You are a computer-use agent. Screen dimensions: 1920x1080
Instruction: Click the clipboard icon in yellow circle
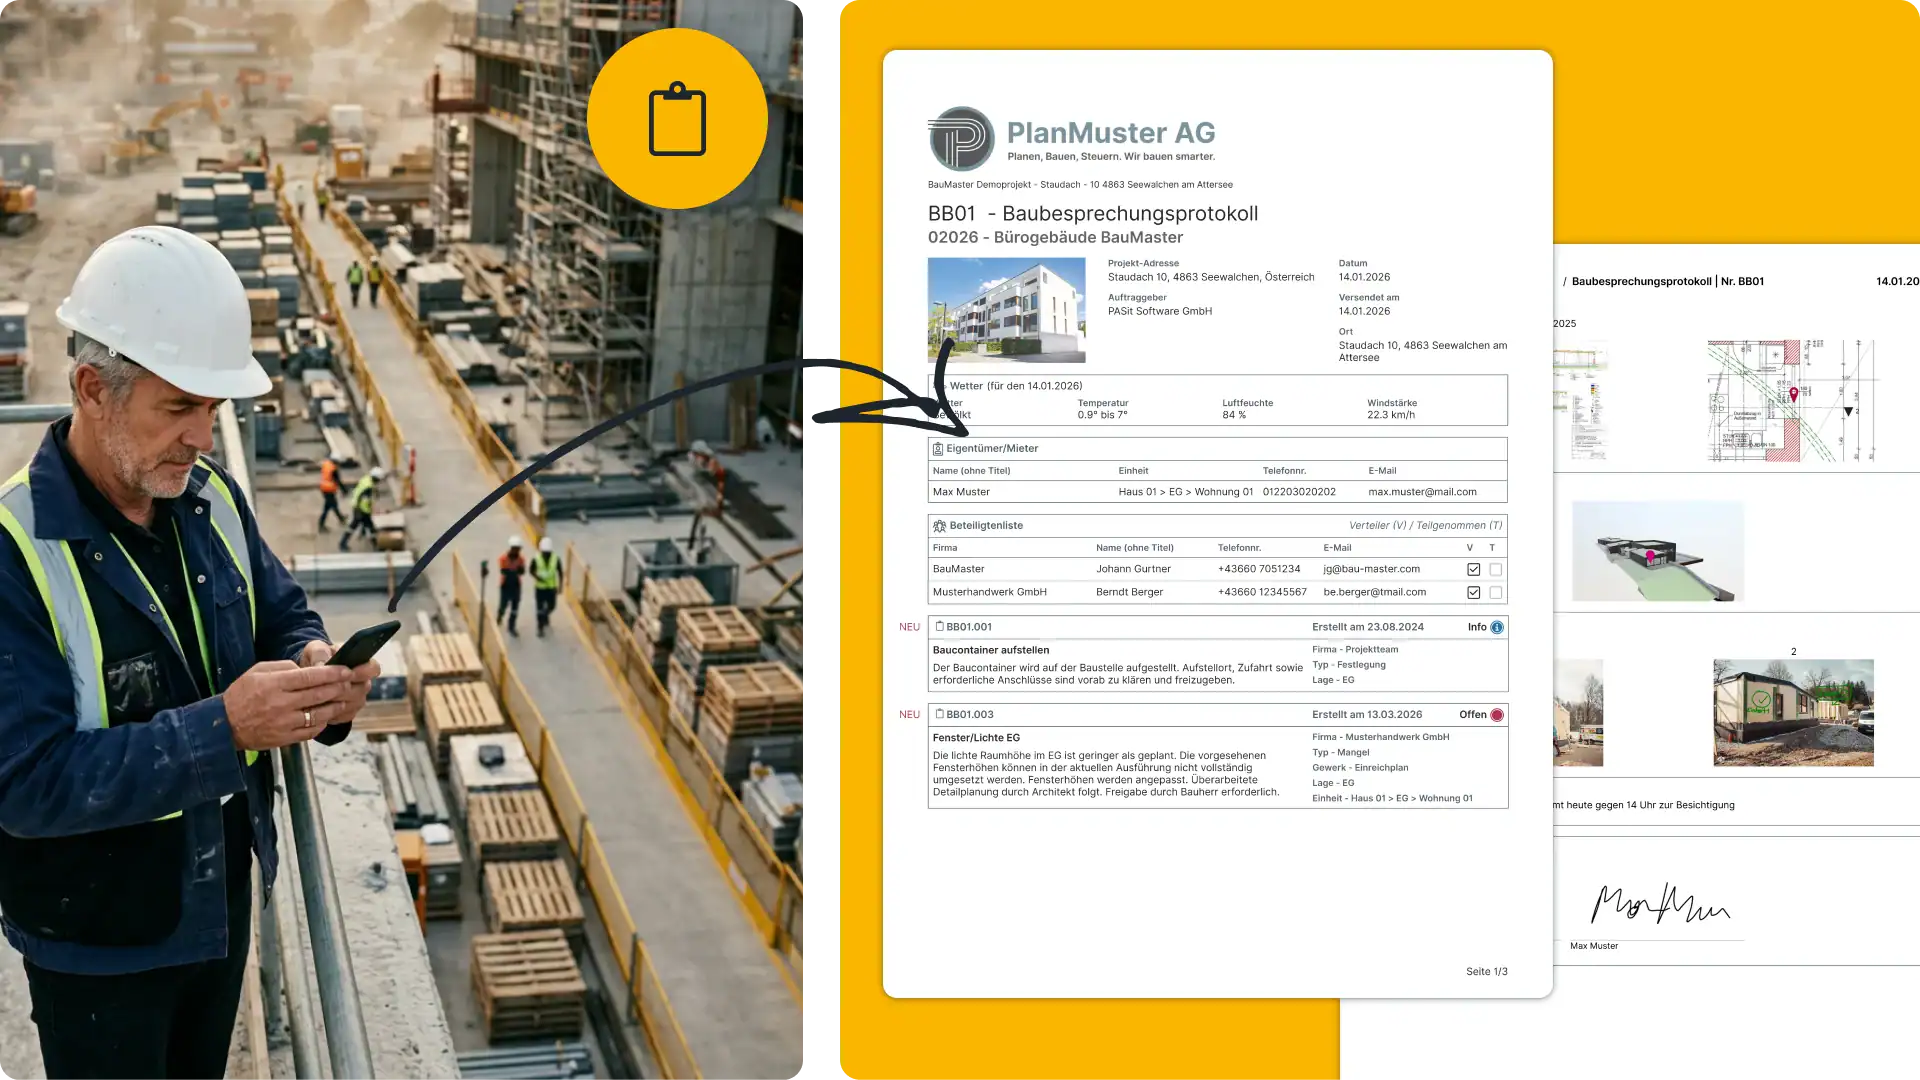[x=677, y=119]
